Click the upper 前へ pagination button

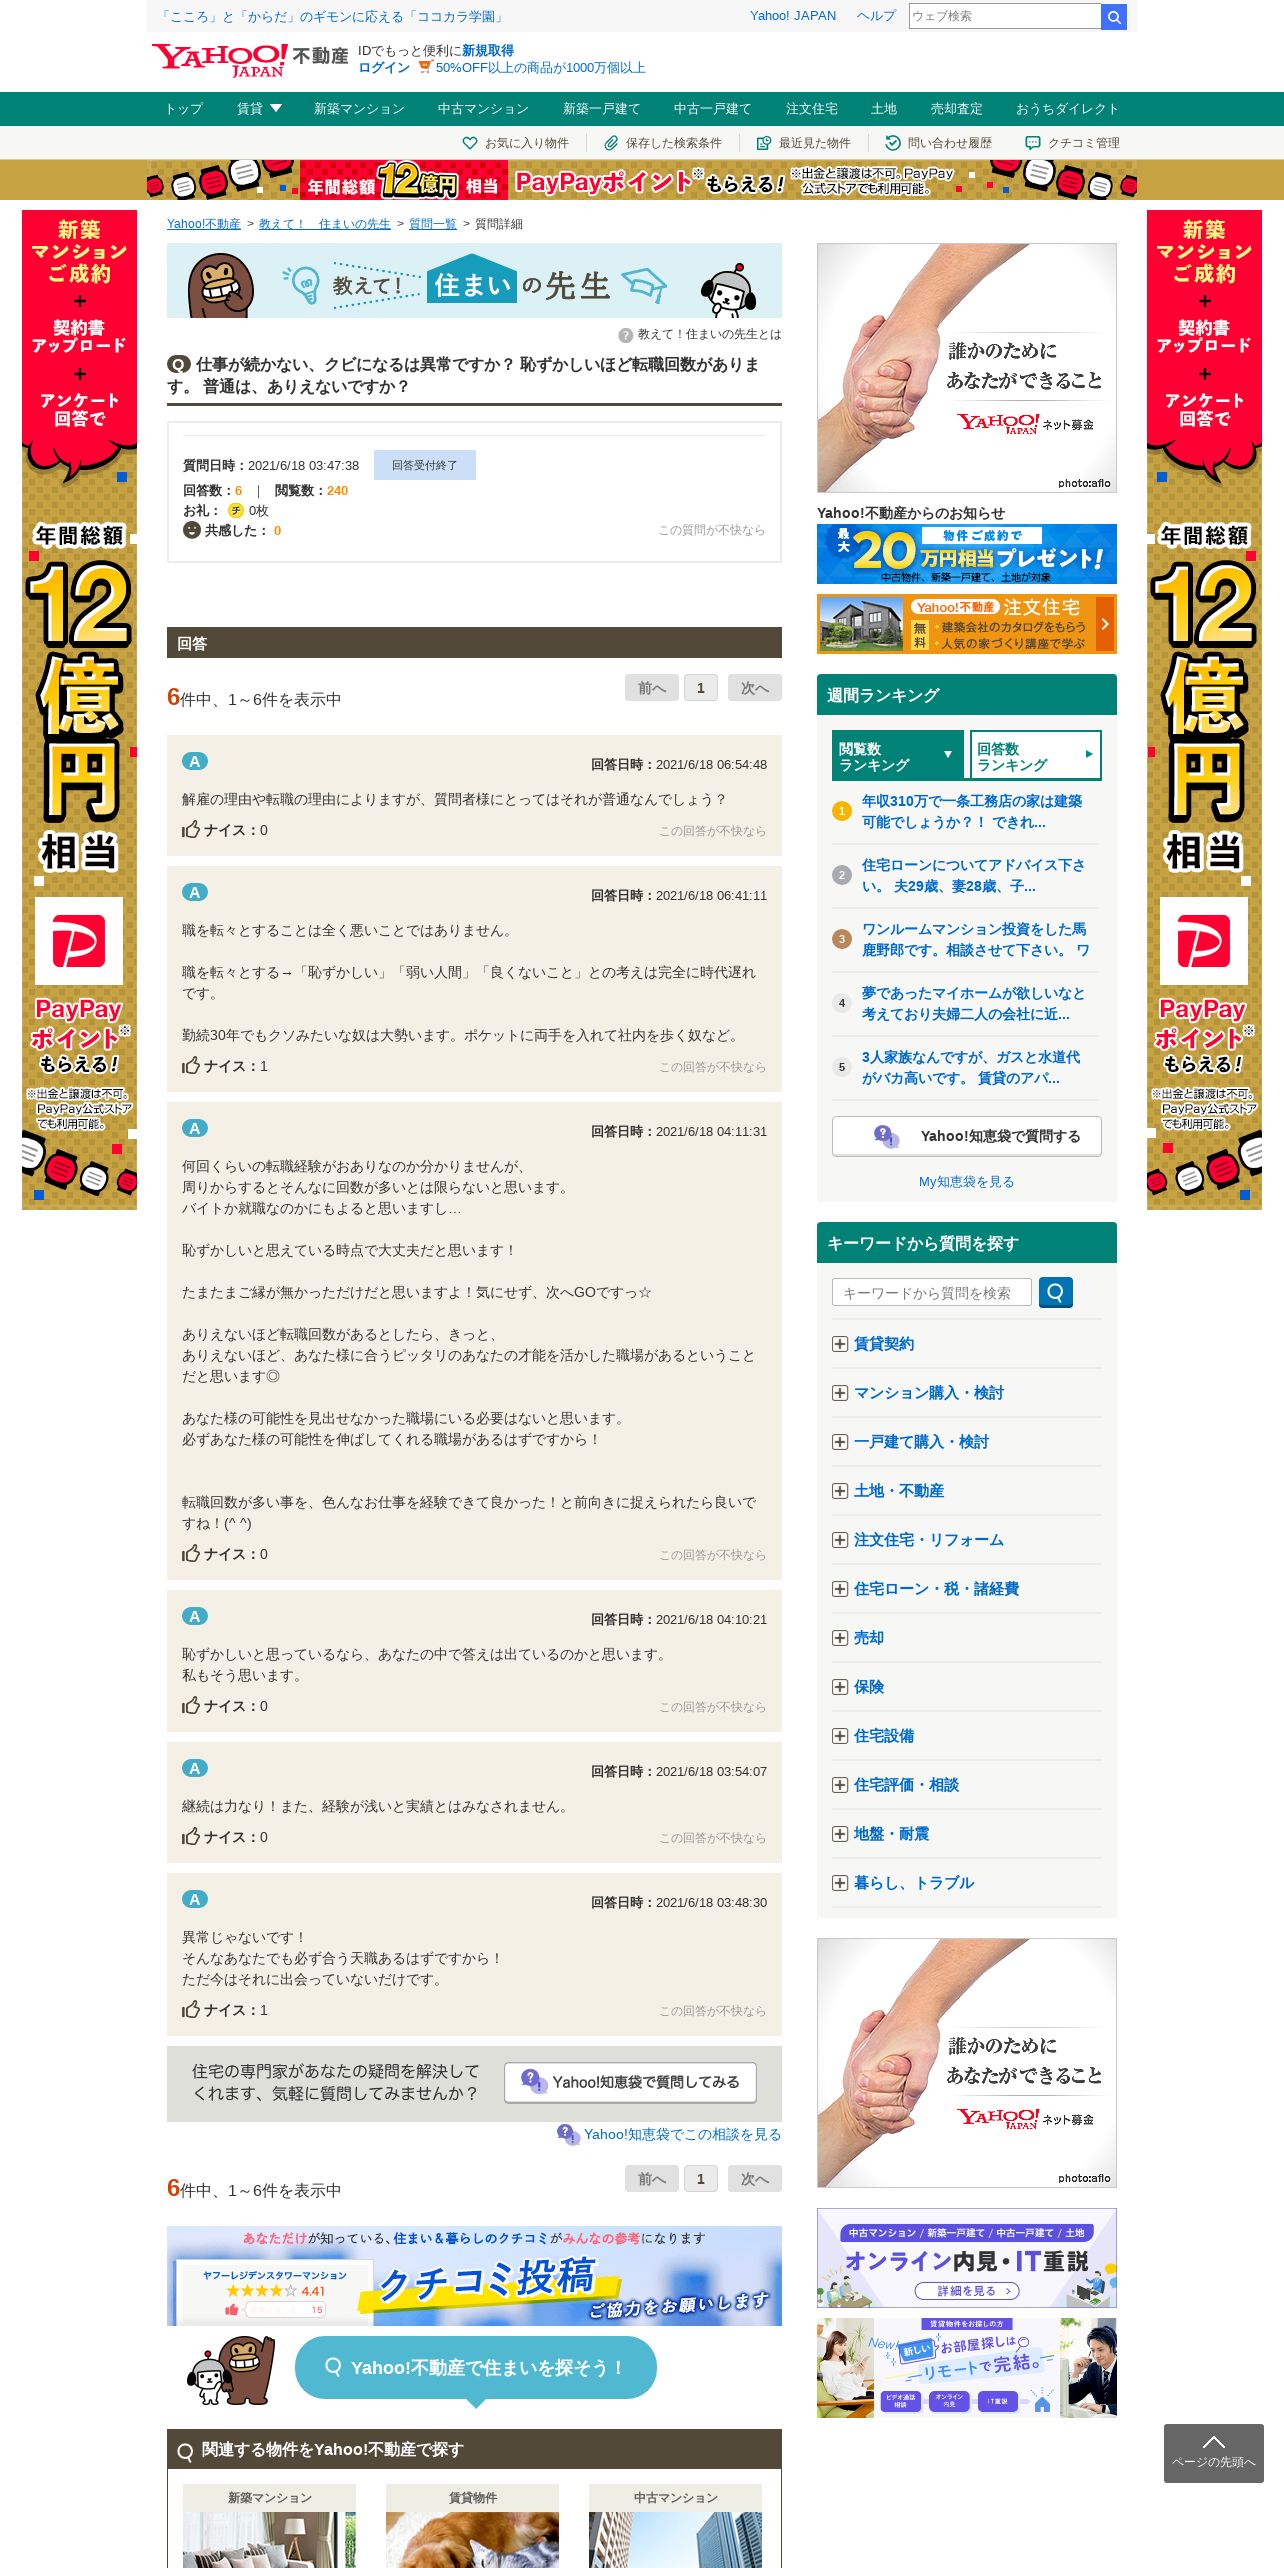click(652, 688)
